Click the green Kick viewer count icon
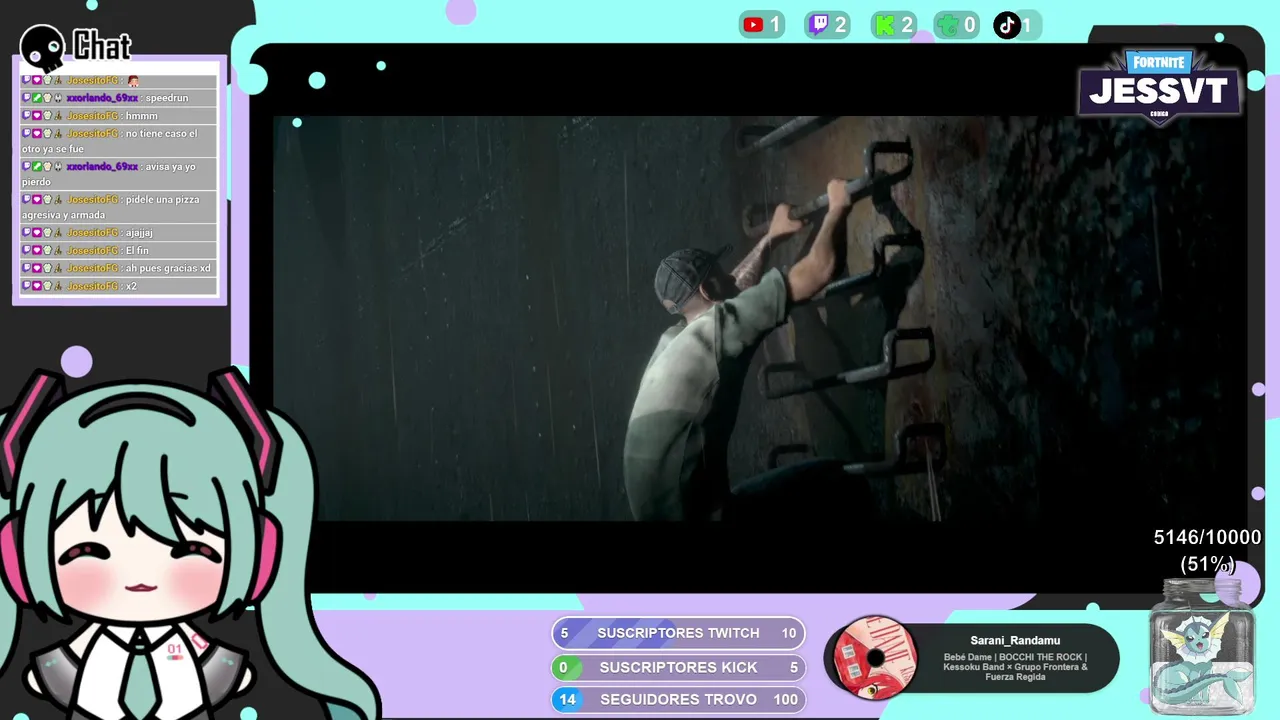 pyautogui.click(x=884, y=25)
